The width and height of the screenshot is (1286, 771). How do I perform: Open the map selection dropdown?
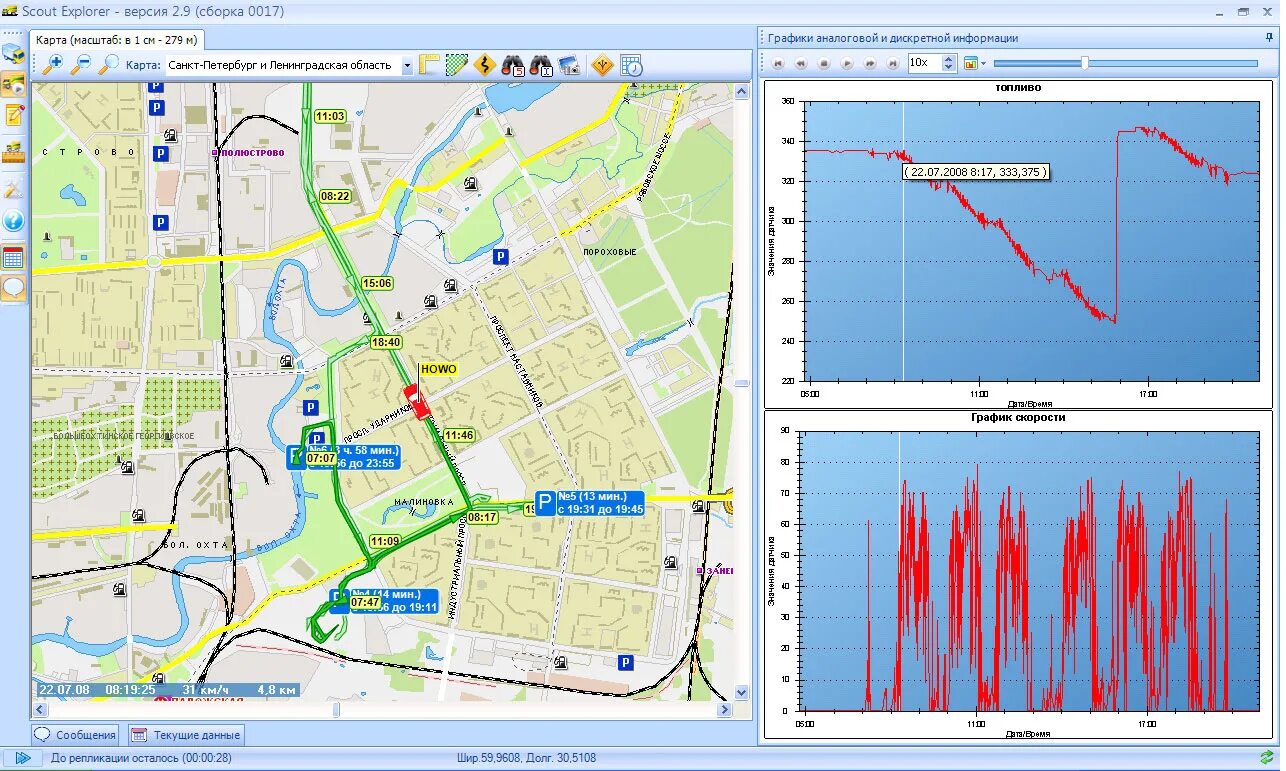[407, 66]
